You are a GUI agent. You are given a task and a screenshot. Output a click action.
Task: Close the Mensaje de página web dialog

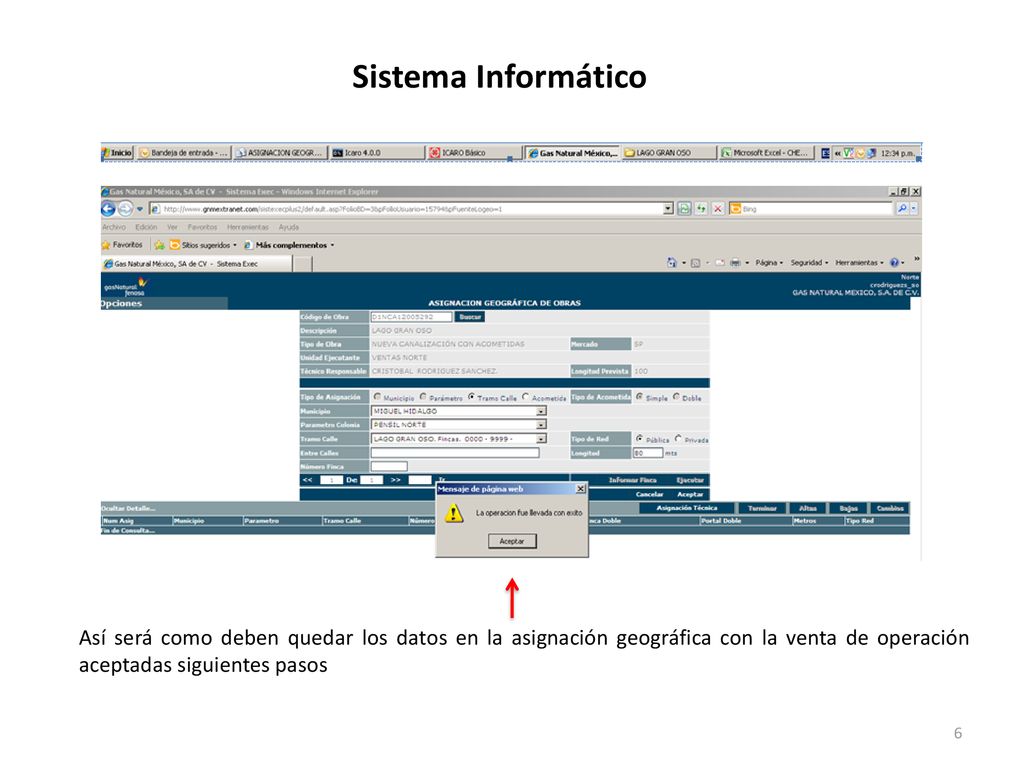580,489
